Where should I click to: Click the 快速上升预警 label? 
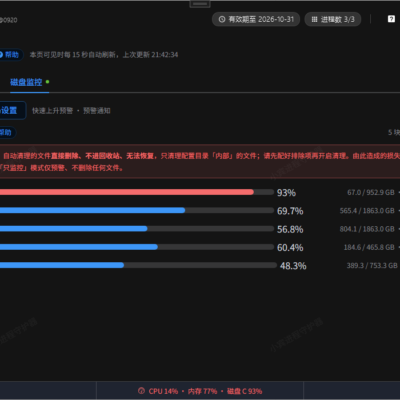point(52,111)
